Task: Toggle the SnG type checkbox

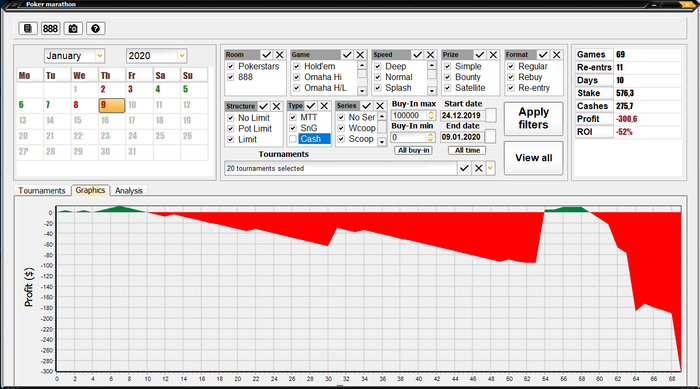Action: pos(293,128)
